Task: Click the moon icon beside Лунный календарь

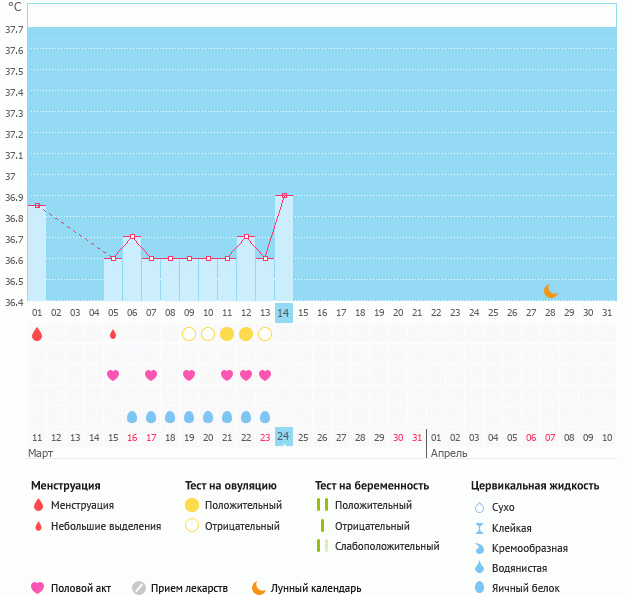Action: 259,588
